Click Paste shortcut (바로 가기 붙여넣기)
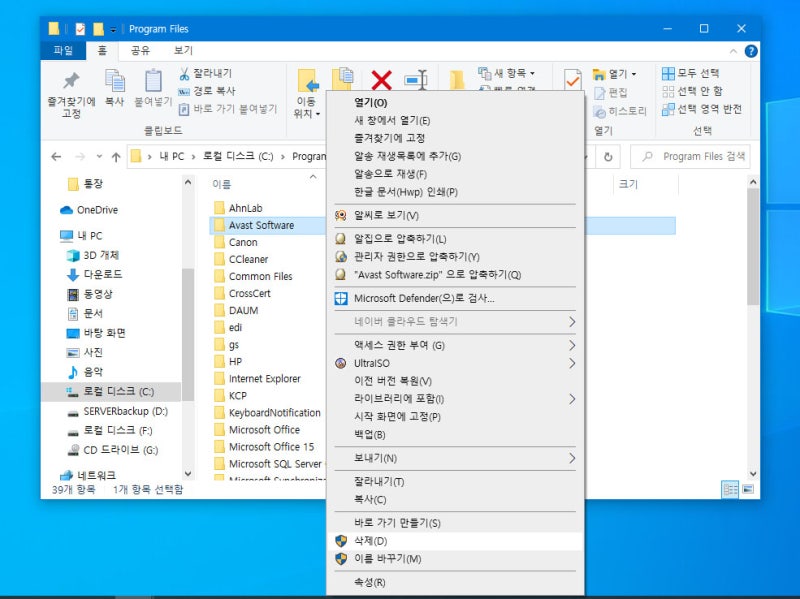The height and width of the screenshot is (599, 800). 228,109
